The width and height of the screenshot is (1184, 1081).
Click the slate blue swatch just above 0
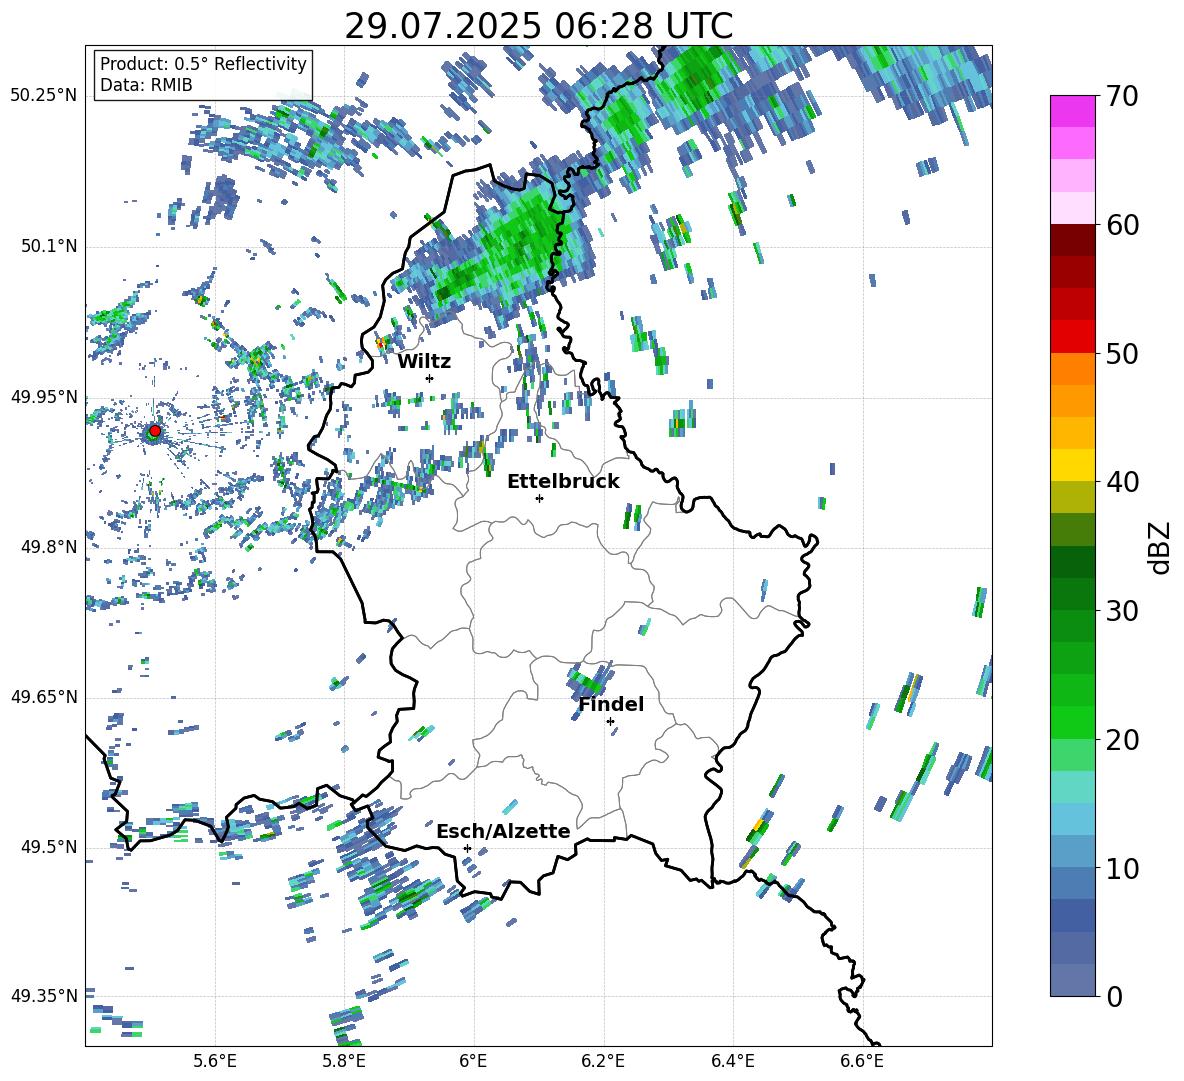point(1072,980)
